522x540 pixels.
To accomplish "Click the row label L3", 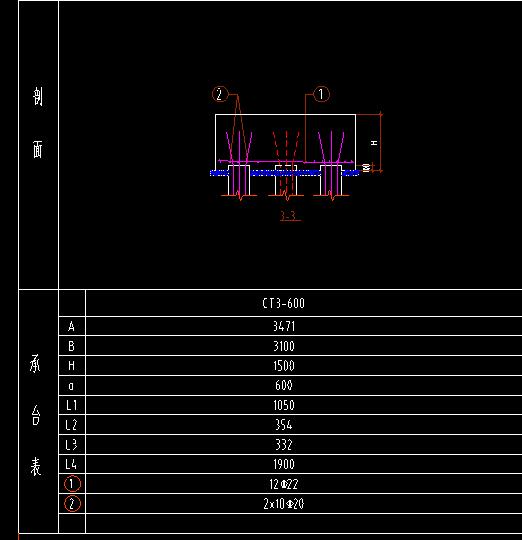I will (x=71, y=445).
